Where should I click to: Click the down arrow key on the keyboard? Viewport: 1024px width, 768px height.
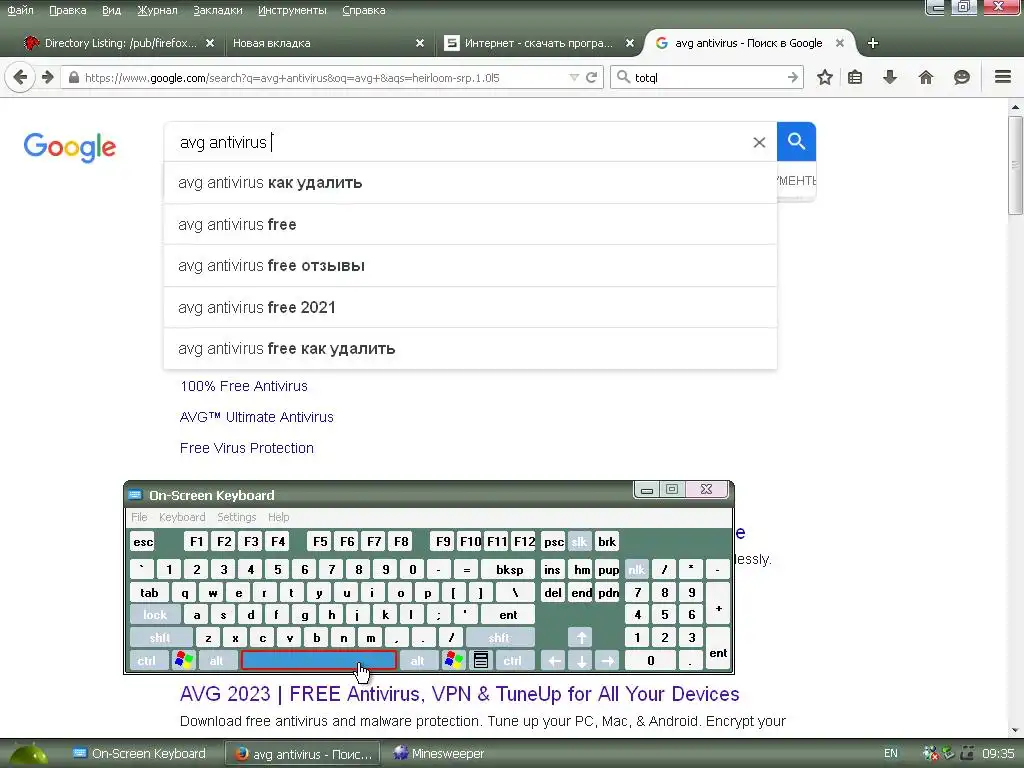581,660
